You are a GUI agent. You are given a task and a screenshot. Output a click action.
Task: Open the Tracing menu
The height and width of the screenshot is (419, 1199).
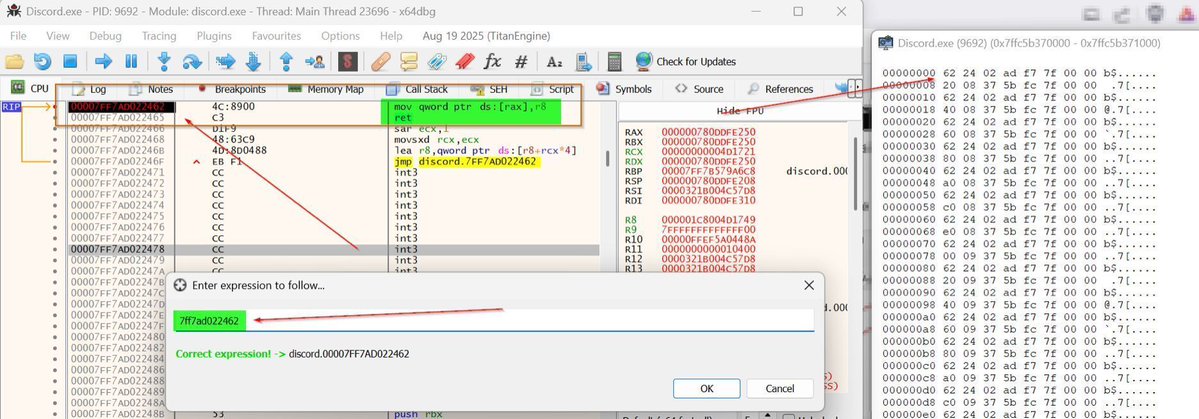[158, 36]
